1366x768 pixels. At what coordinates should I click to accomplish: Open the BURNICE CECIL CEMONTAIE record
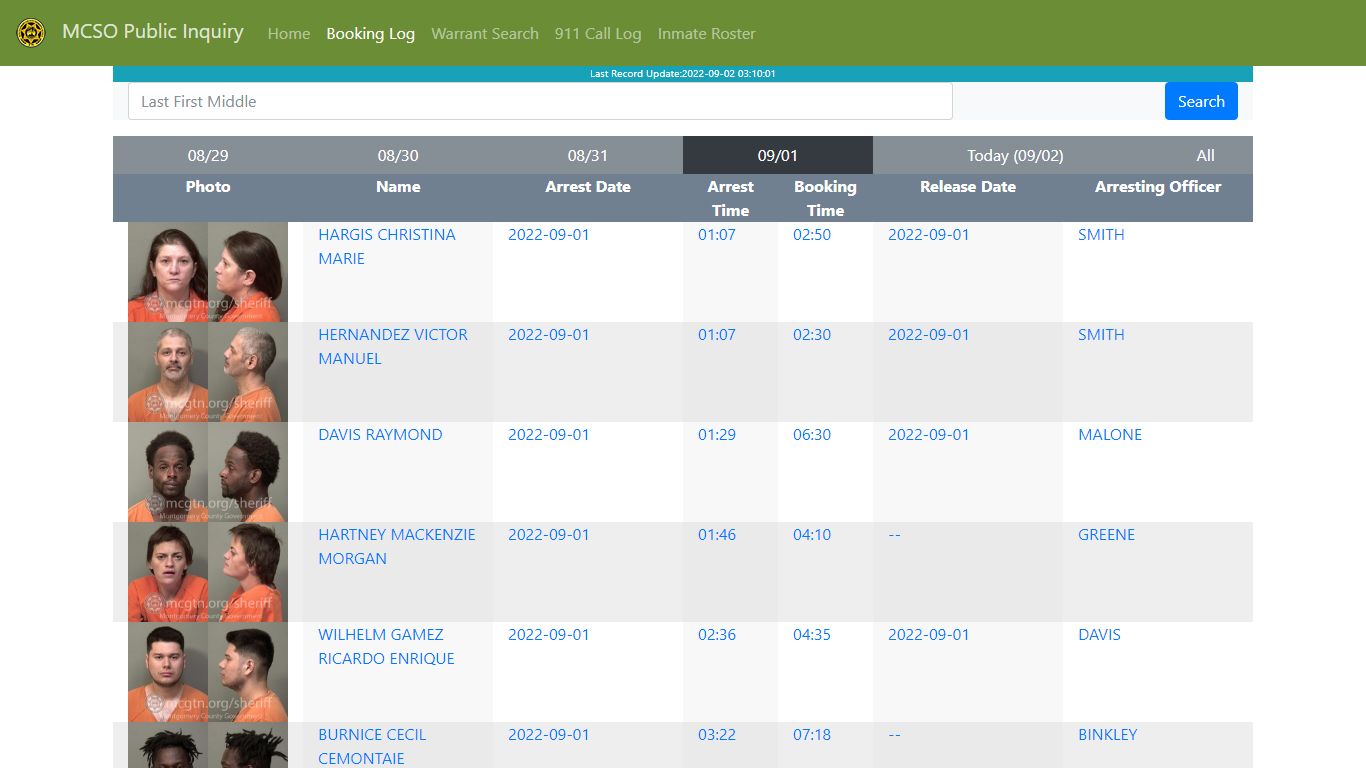click(372, 746)
